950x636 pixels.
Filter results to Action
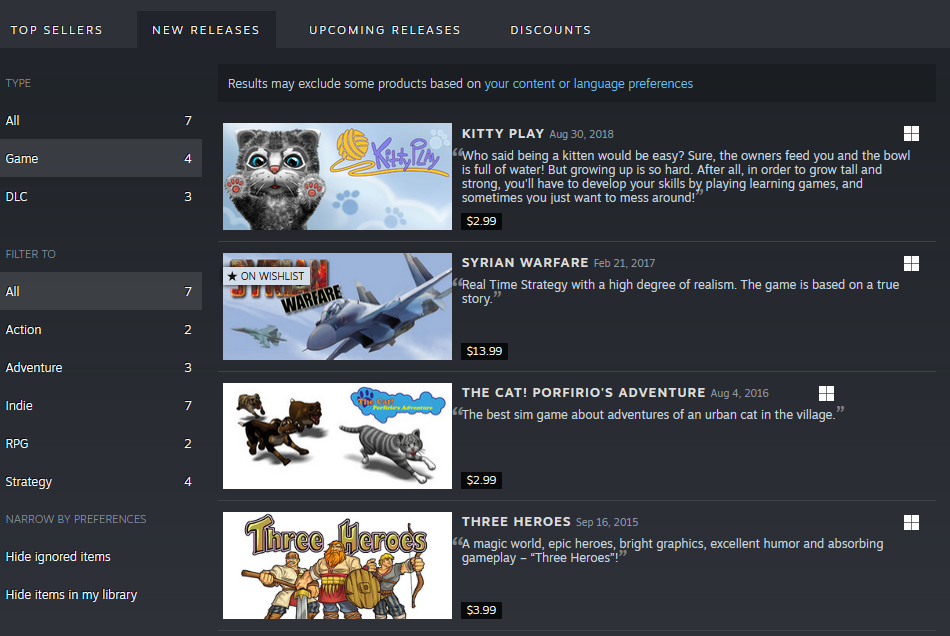coord(101,330)
